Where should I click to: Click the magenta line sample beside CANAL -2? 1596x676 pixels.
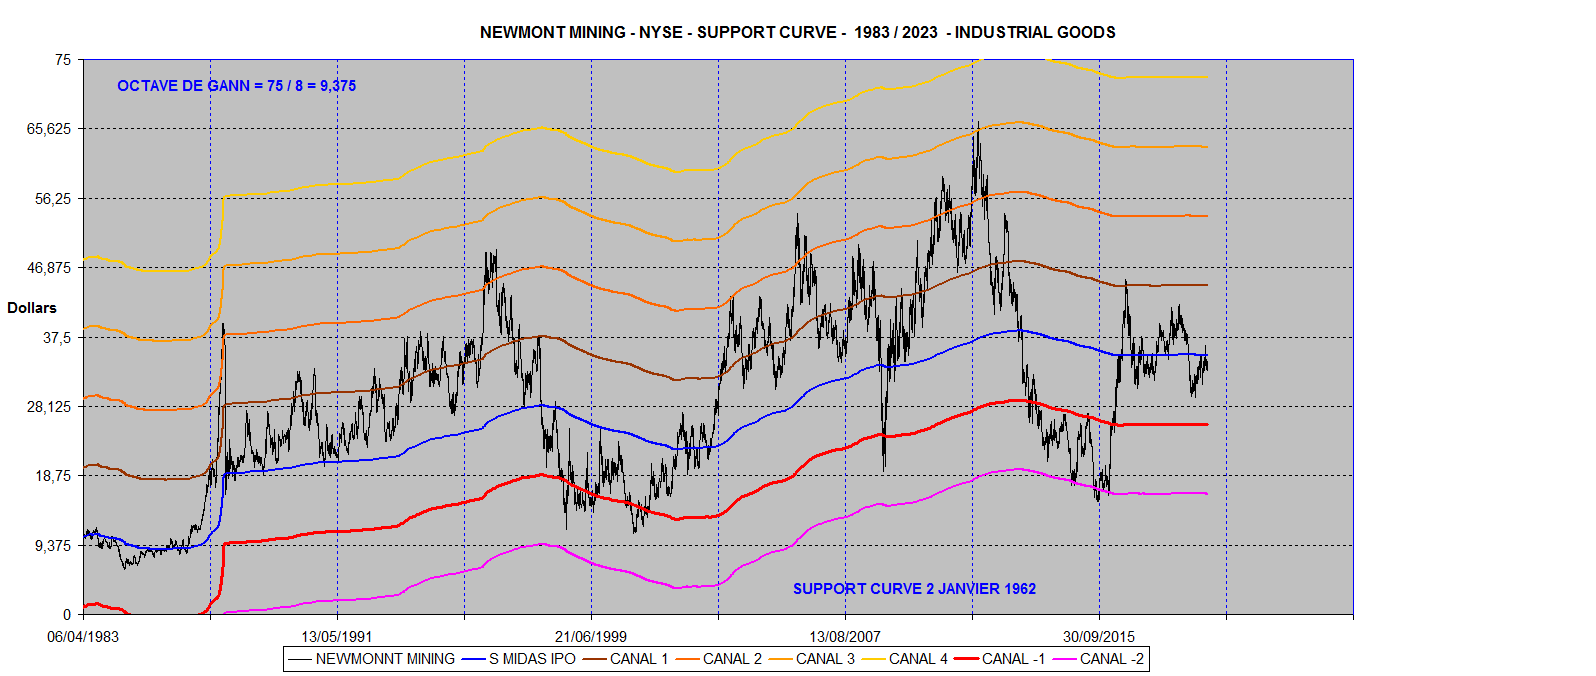pos(1064,659)
